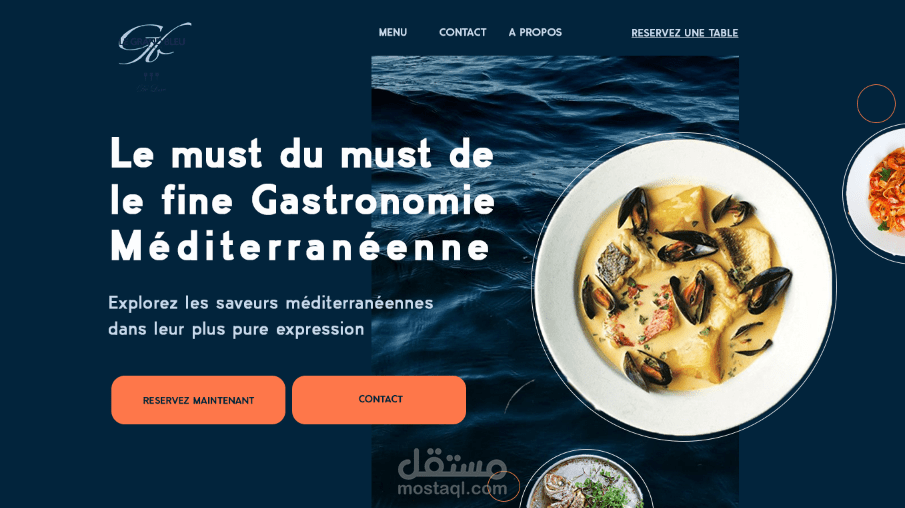Follow the RESERVEZ UNE TABLE link
Screen dimensions: 905x508
(685, 33)
